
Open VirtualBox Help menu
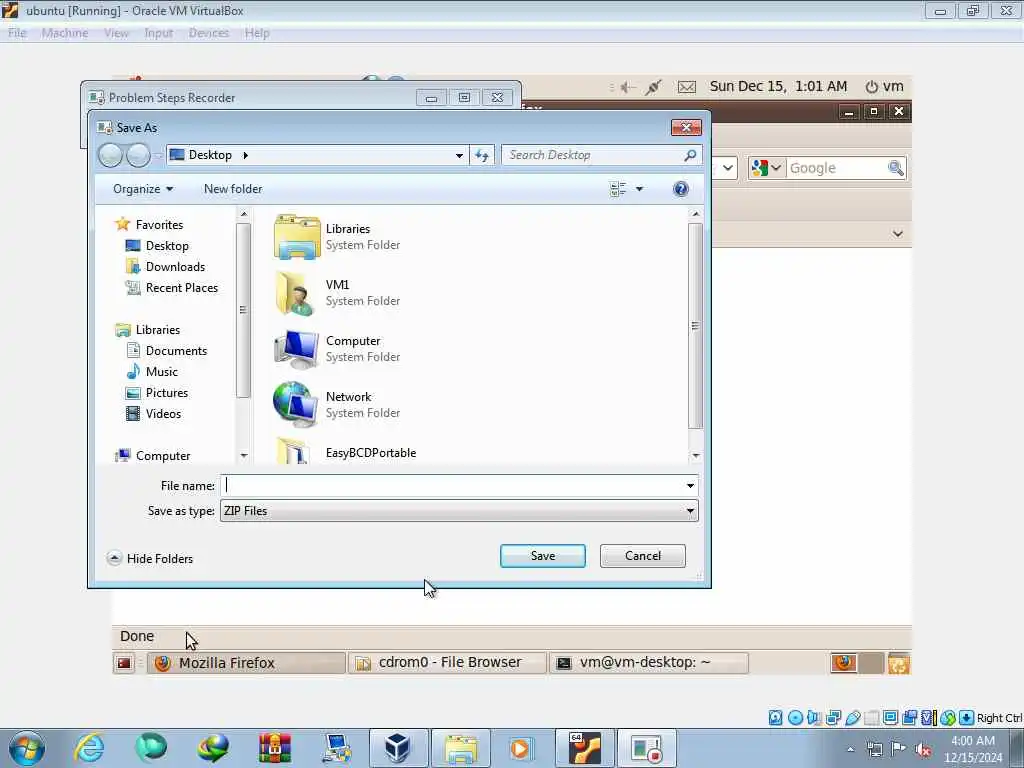(x=257, y=33)
